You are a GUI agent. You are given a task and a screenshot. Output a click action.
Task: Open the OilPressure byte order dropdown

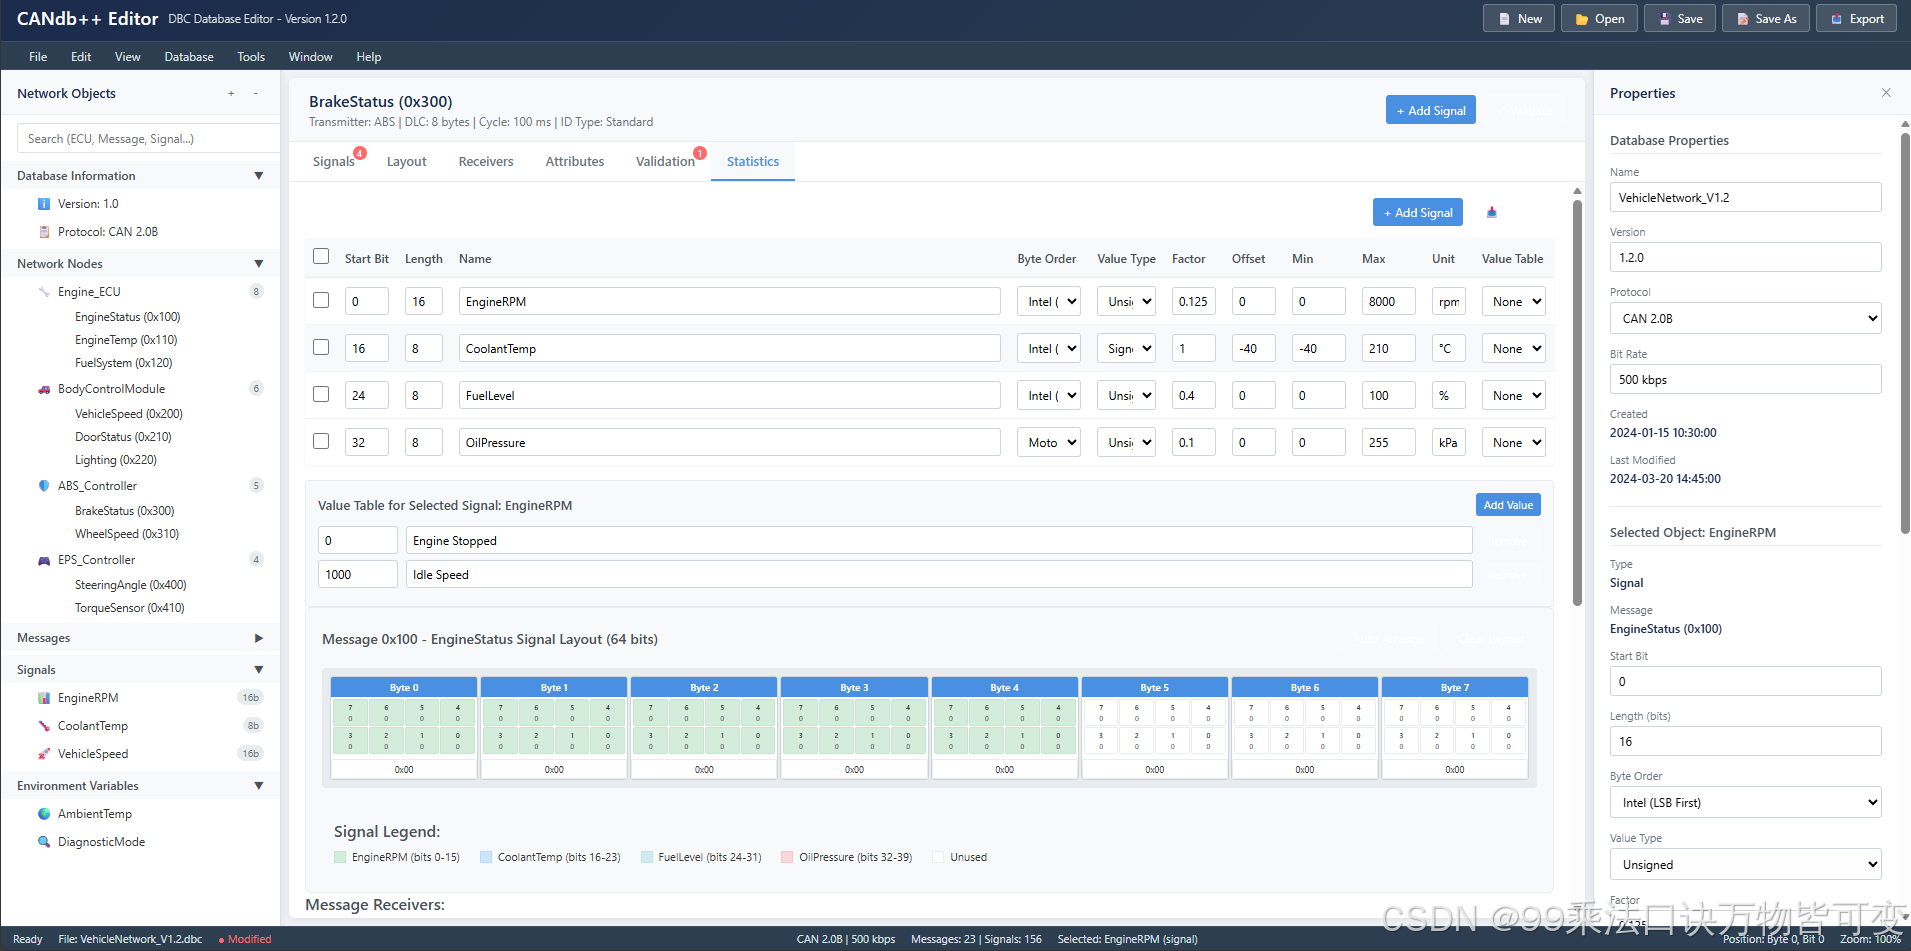pyautogui.click(x=1049, y=443)
